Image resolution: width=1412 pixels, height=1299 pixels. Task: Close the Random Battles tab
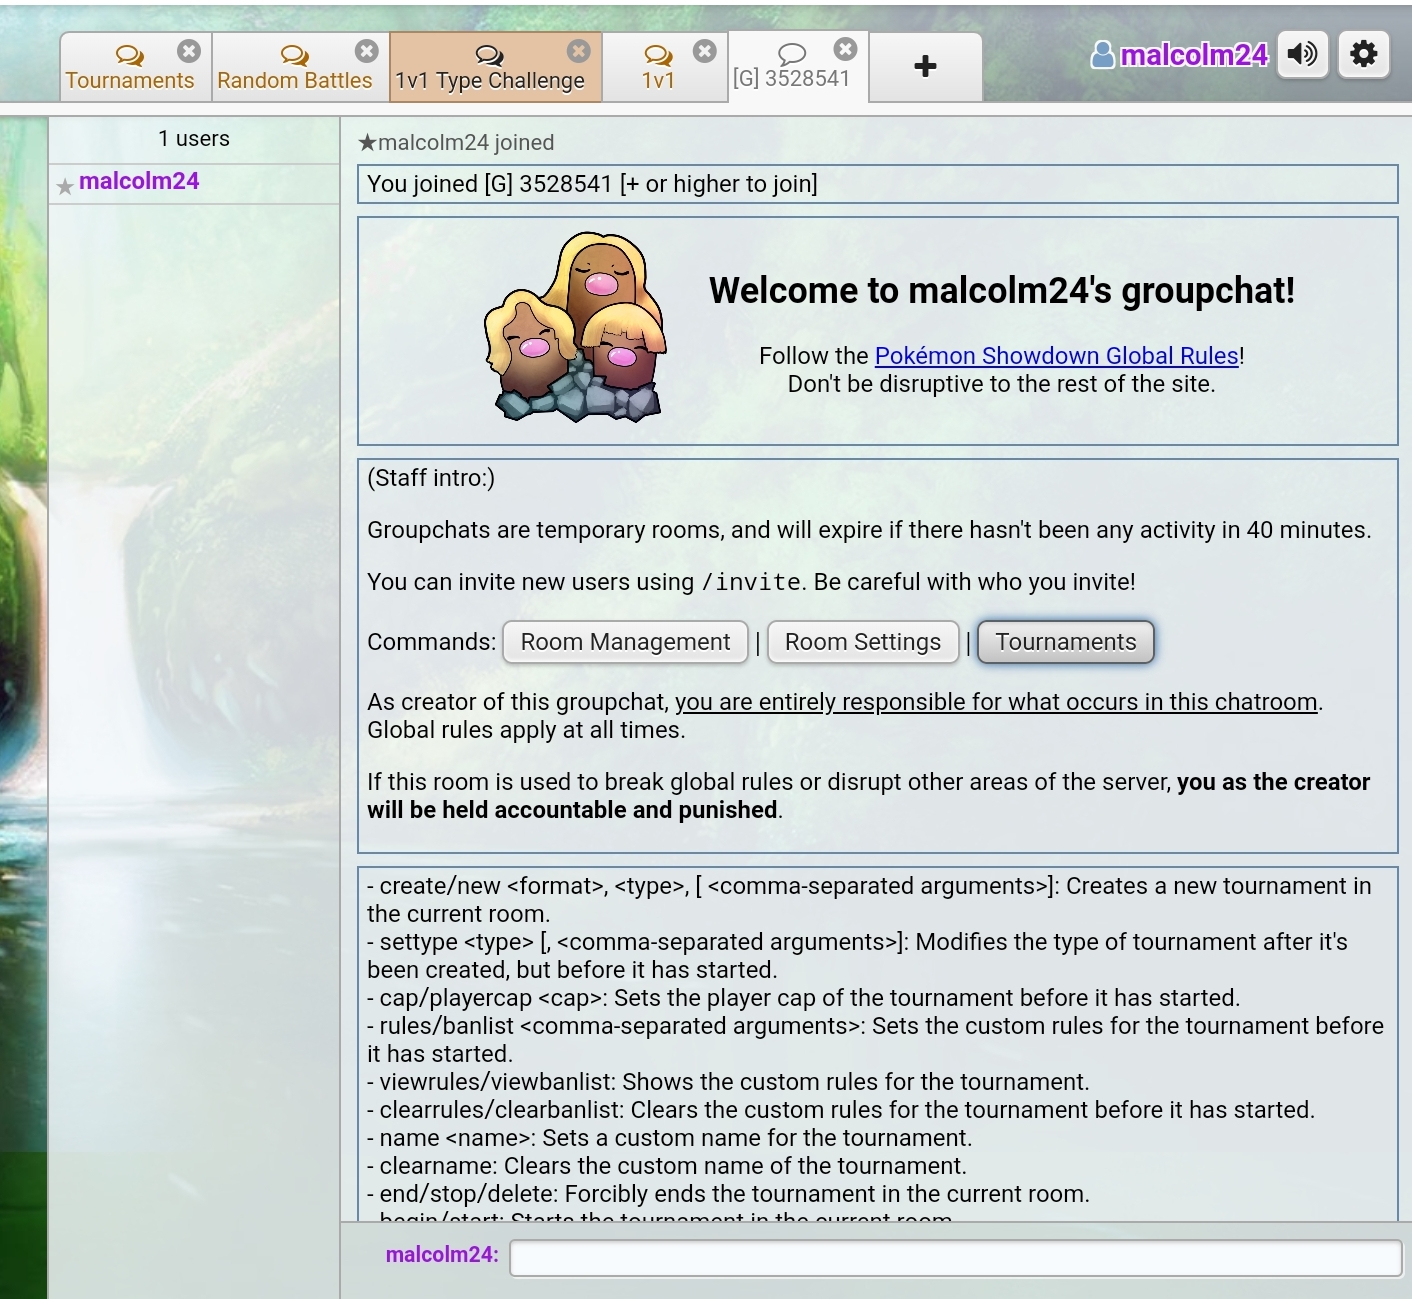[367, 51]
